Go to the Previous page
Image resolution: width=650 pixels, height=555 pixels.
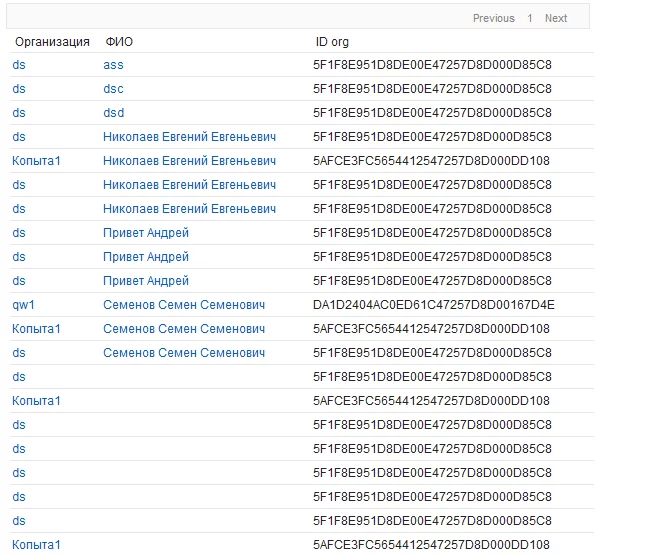tap(493, 18)
